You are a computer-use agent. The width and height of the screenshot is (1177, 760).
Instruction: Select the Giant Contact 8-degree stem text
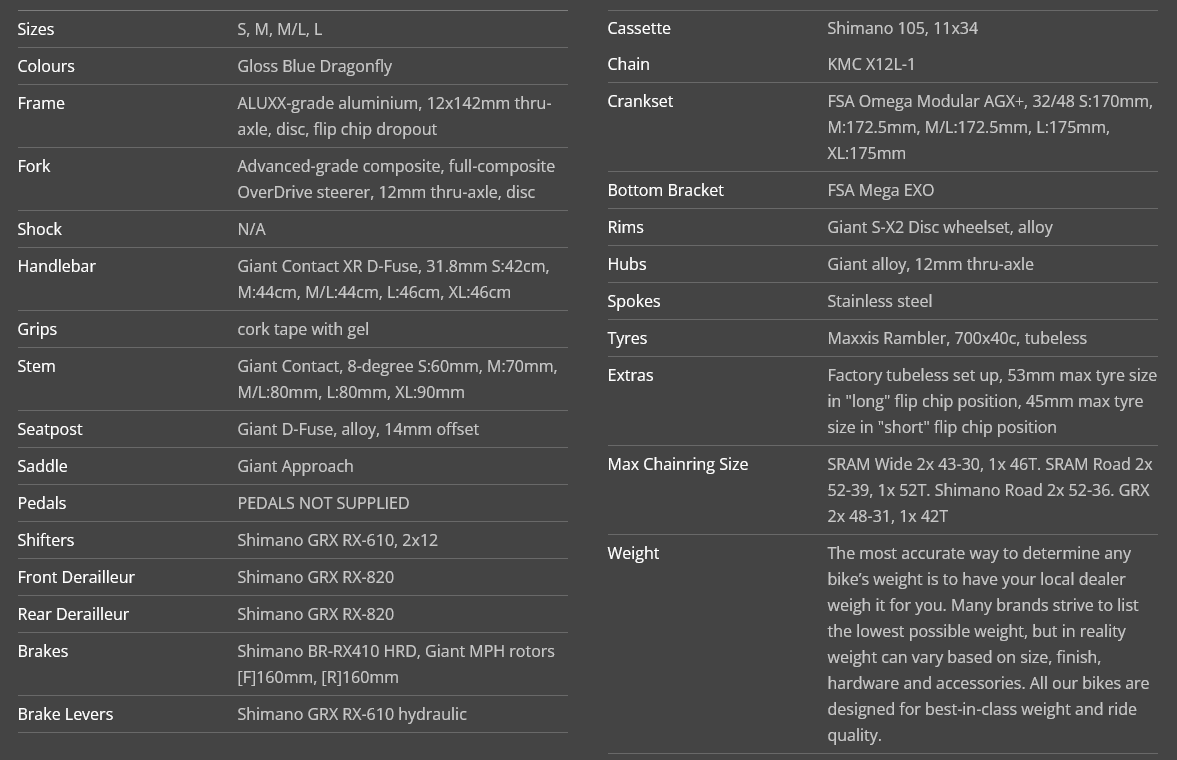pos(397,378)
